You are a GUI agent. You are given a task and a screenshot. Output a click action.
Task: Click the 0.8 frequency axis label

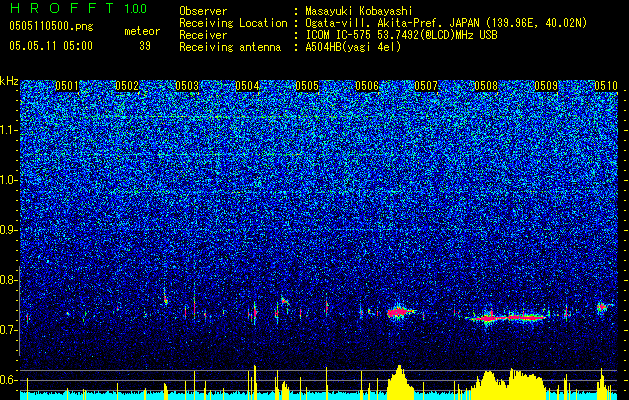coord(8,280)
